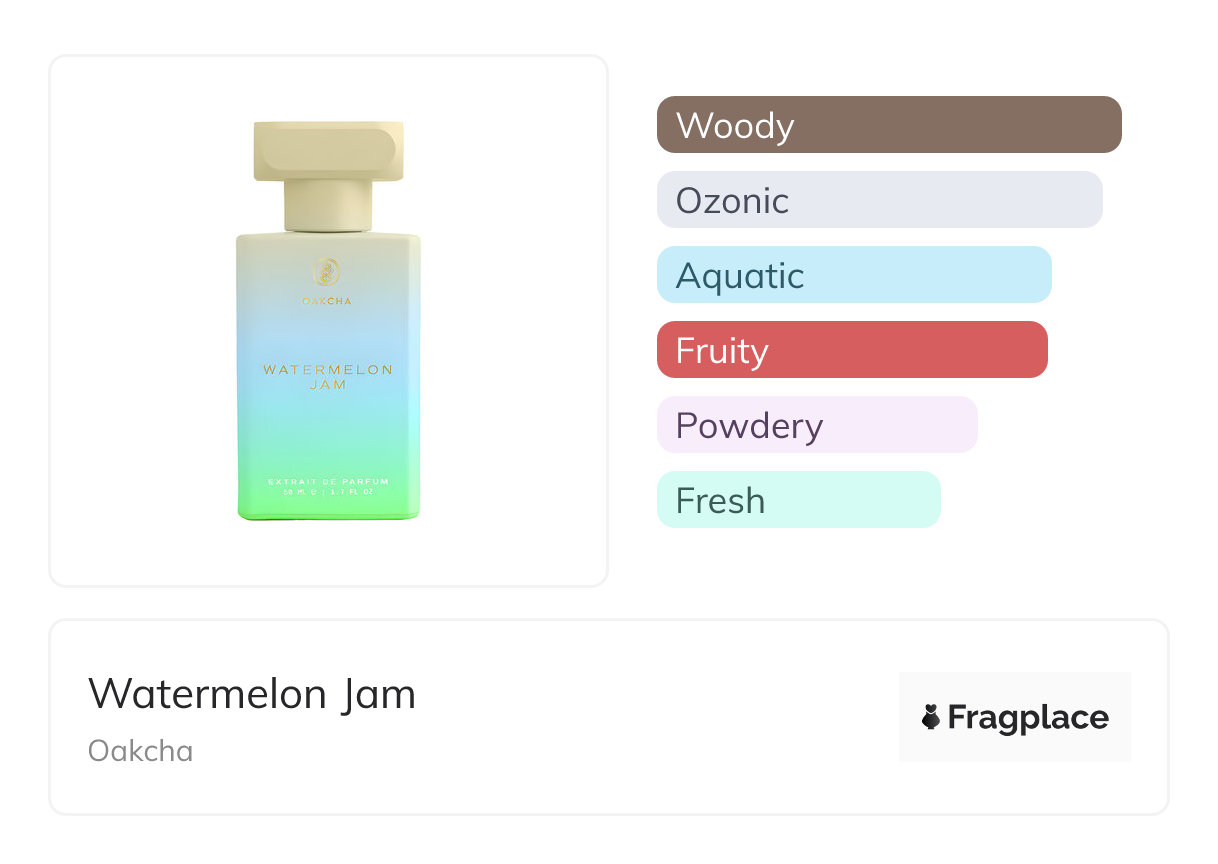Viewport: 1218px width, 864px height.
Task: Open the Oakcha brand link below the title
Action: [140, 751]
